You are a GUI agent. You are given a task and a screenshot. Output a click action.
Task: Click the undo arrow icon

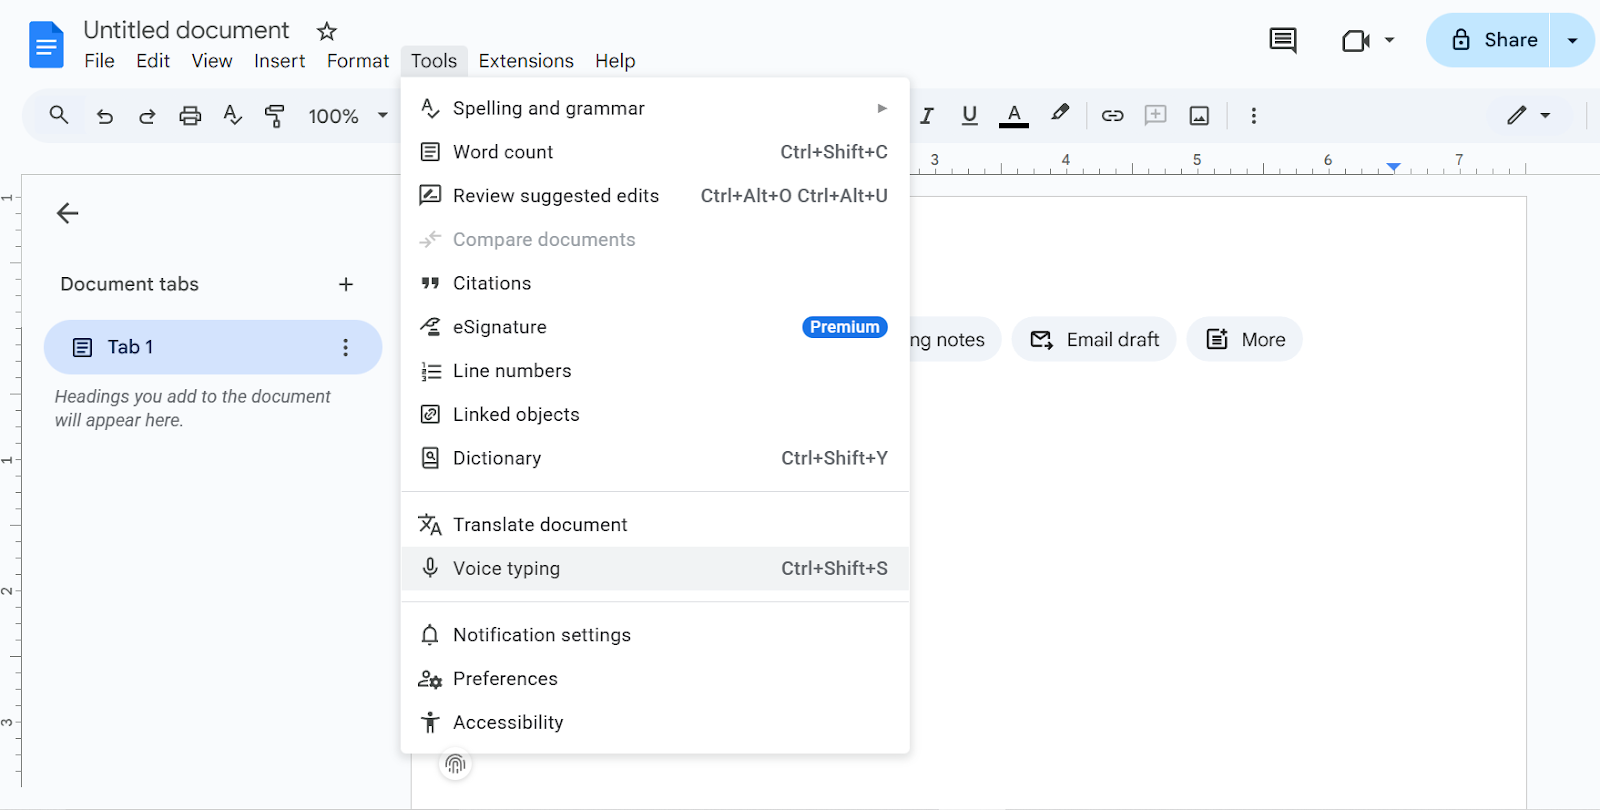pyautogui.click(x=104, y=116)
